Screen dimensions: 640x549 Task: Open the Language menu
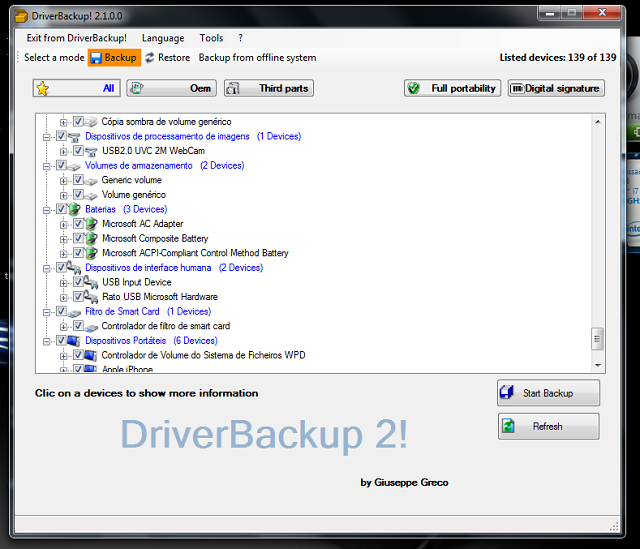(163, 38)
